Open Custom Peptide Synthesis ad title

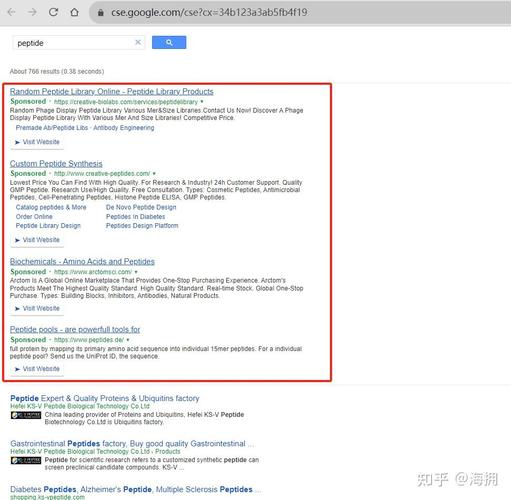(x=56, y=163)
